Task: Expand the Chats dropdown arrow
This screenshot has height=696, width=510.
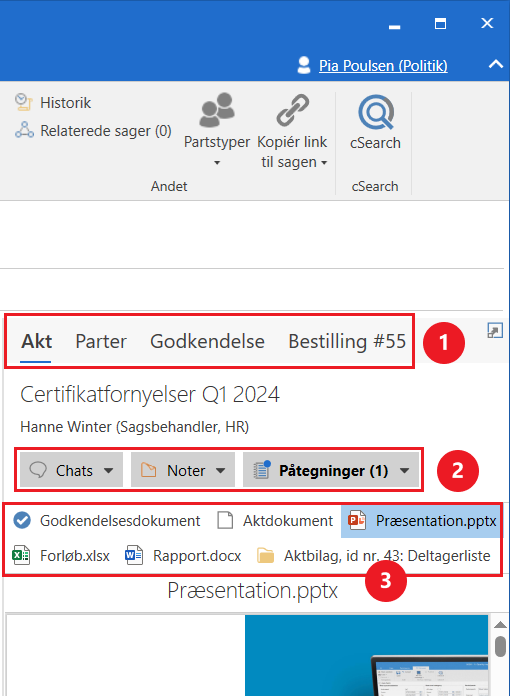Action: 109,471
